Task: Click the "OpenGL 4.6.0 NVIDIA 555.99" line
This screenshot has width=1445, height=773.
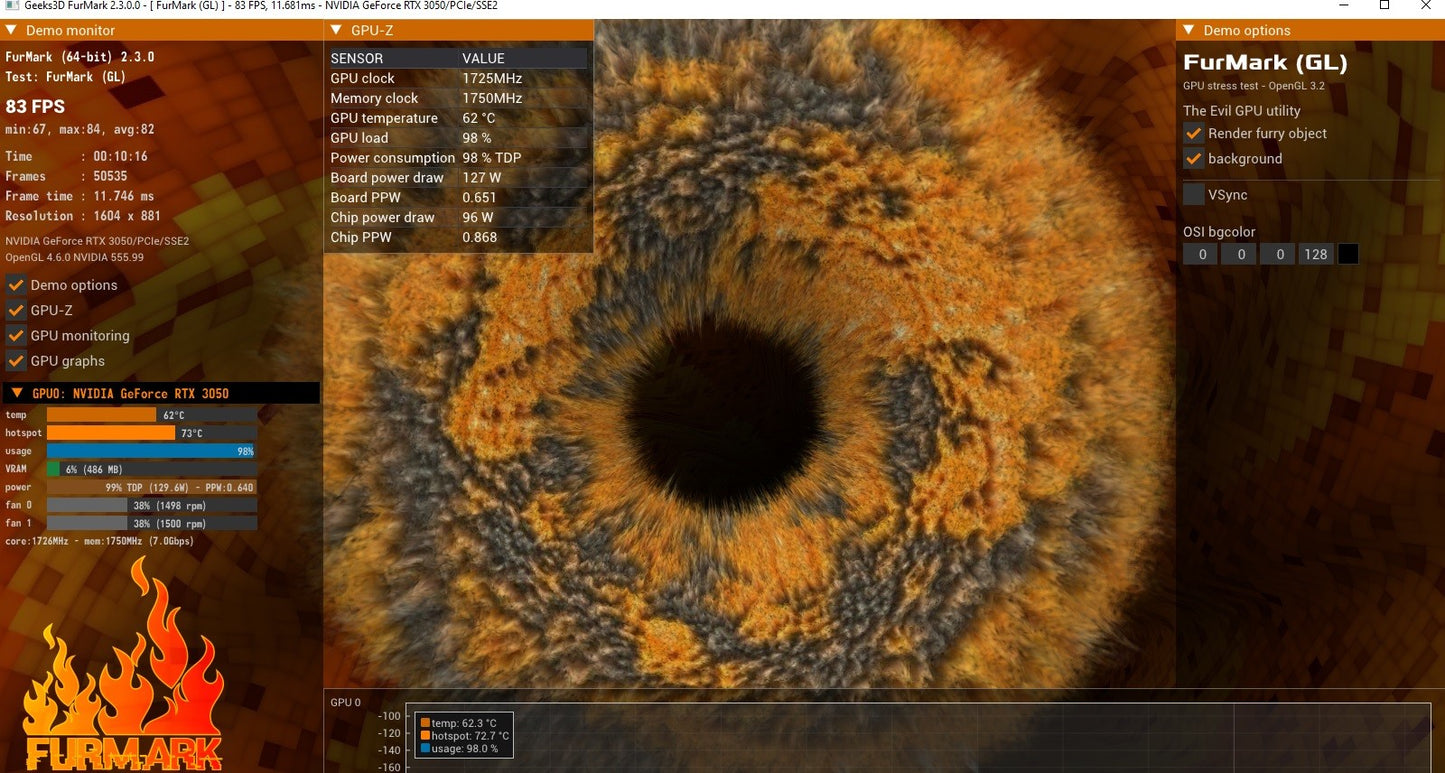Action: pyautogui.click(x=75, y=257)
